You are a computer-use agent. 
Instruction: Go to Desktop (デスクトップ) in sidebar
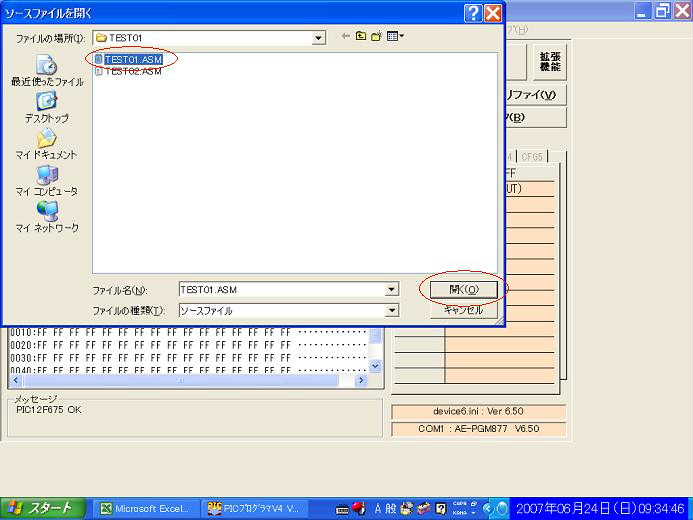click(46, 107)
